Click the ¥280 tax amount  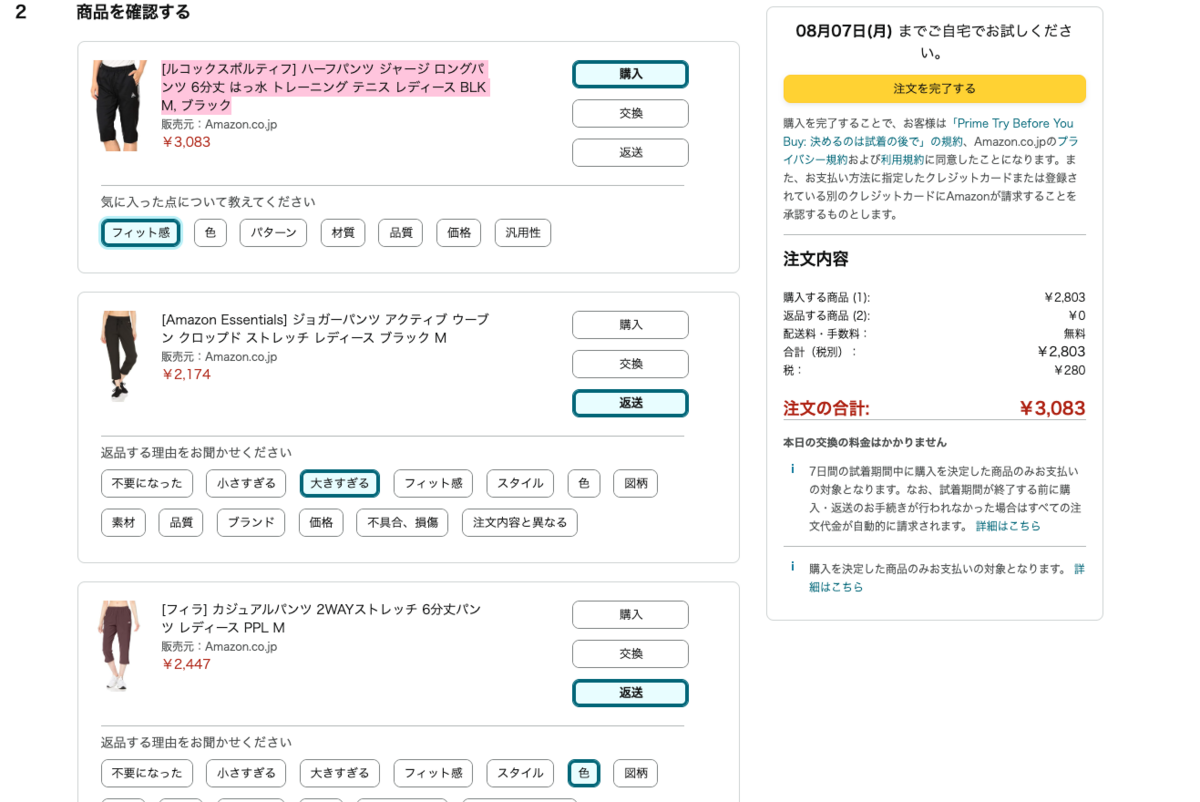click(1069, 370)
